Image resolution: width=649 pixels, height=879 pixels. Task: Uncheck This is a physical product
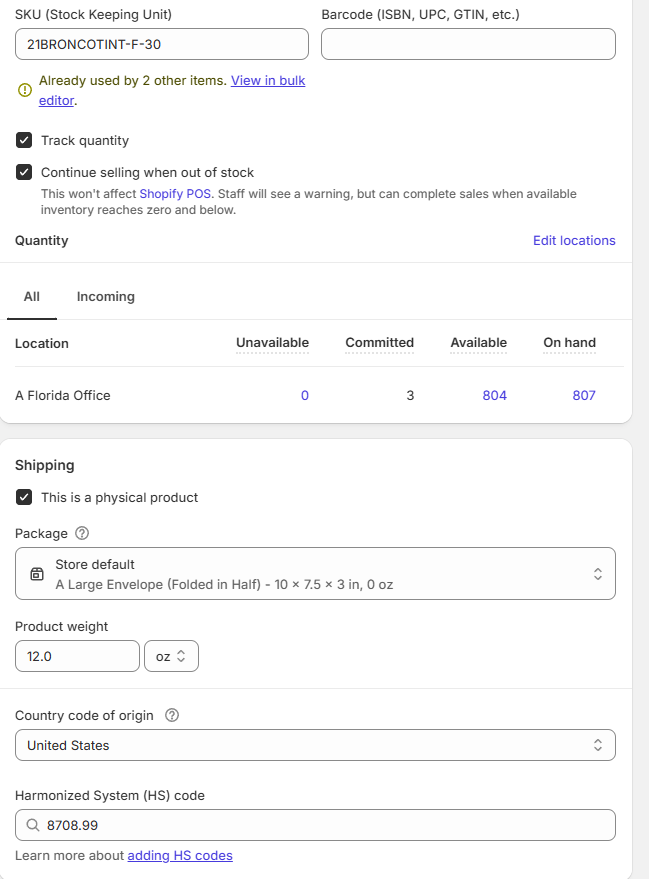[25, 497]
